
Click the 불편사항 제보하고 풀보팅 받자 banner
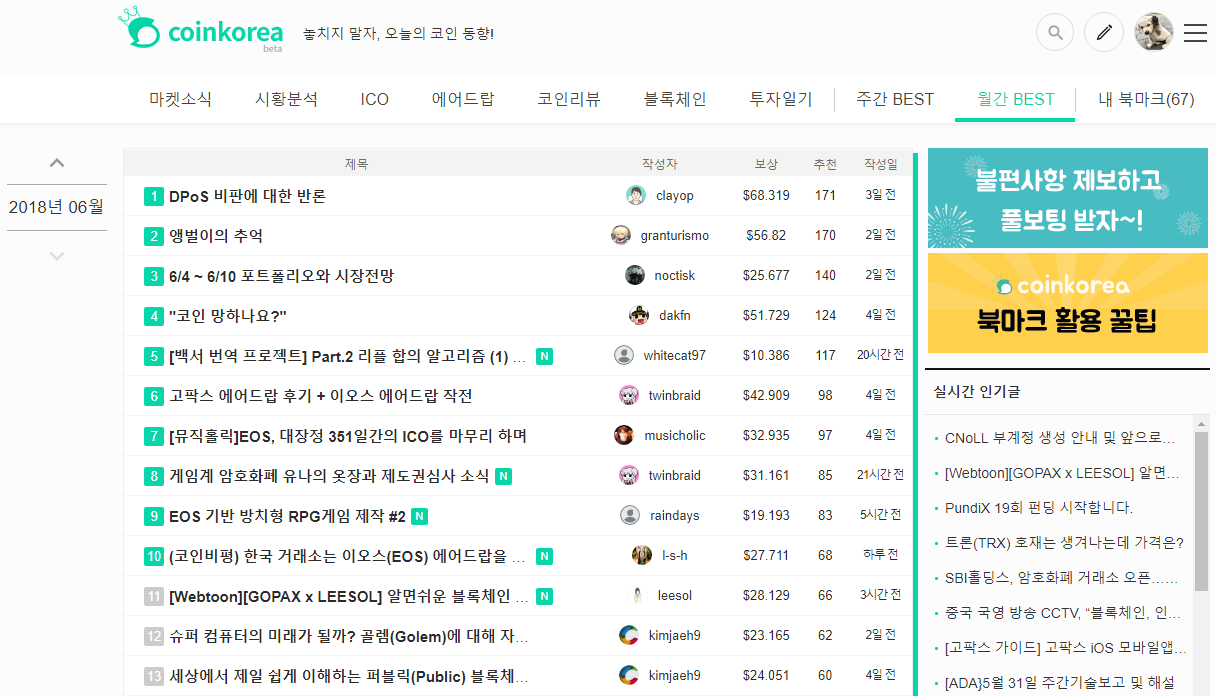click(x=1068, y=198)
